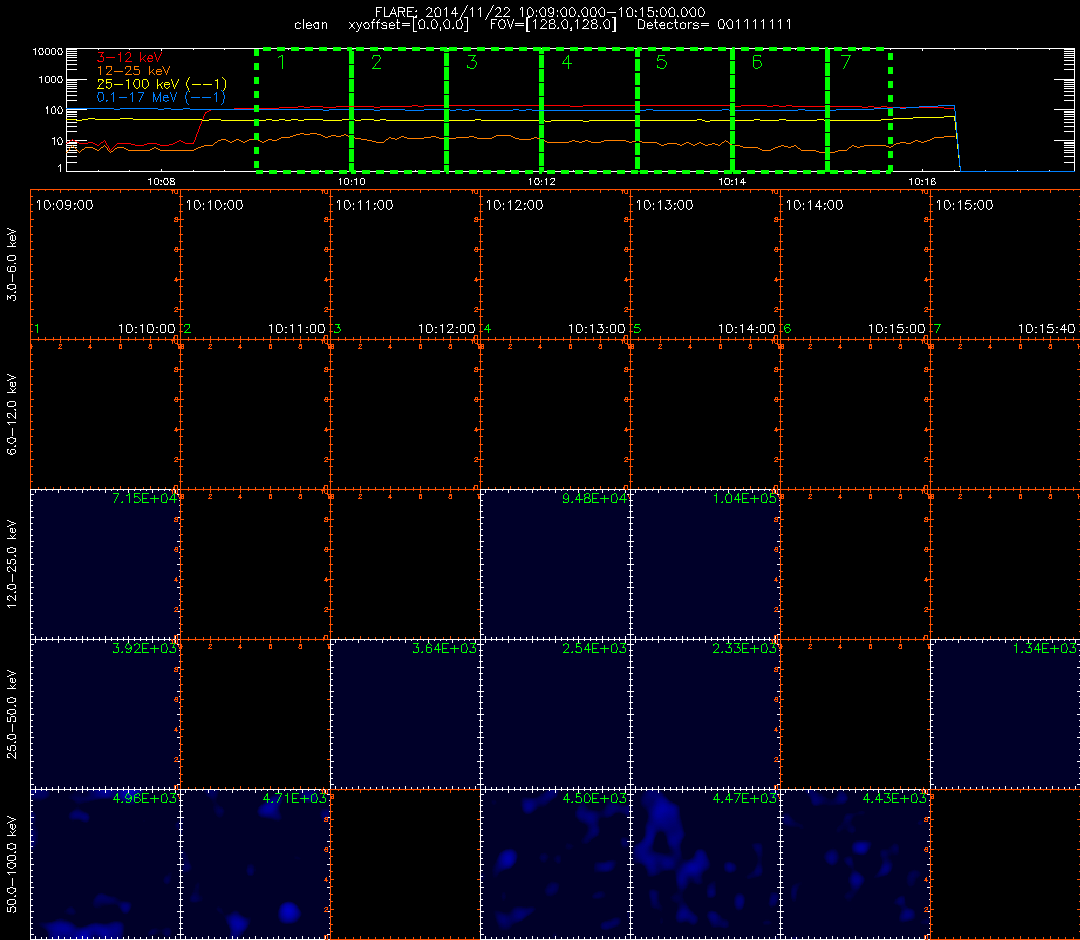Click the 10:14:00 start time in panel 6
Image resolution: width=1080 pixels, height=940 pixels.
(814, 205)
